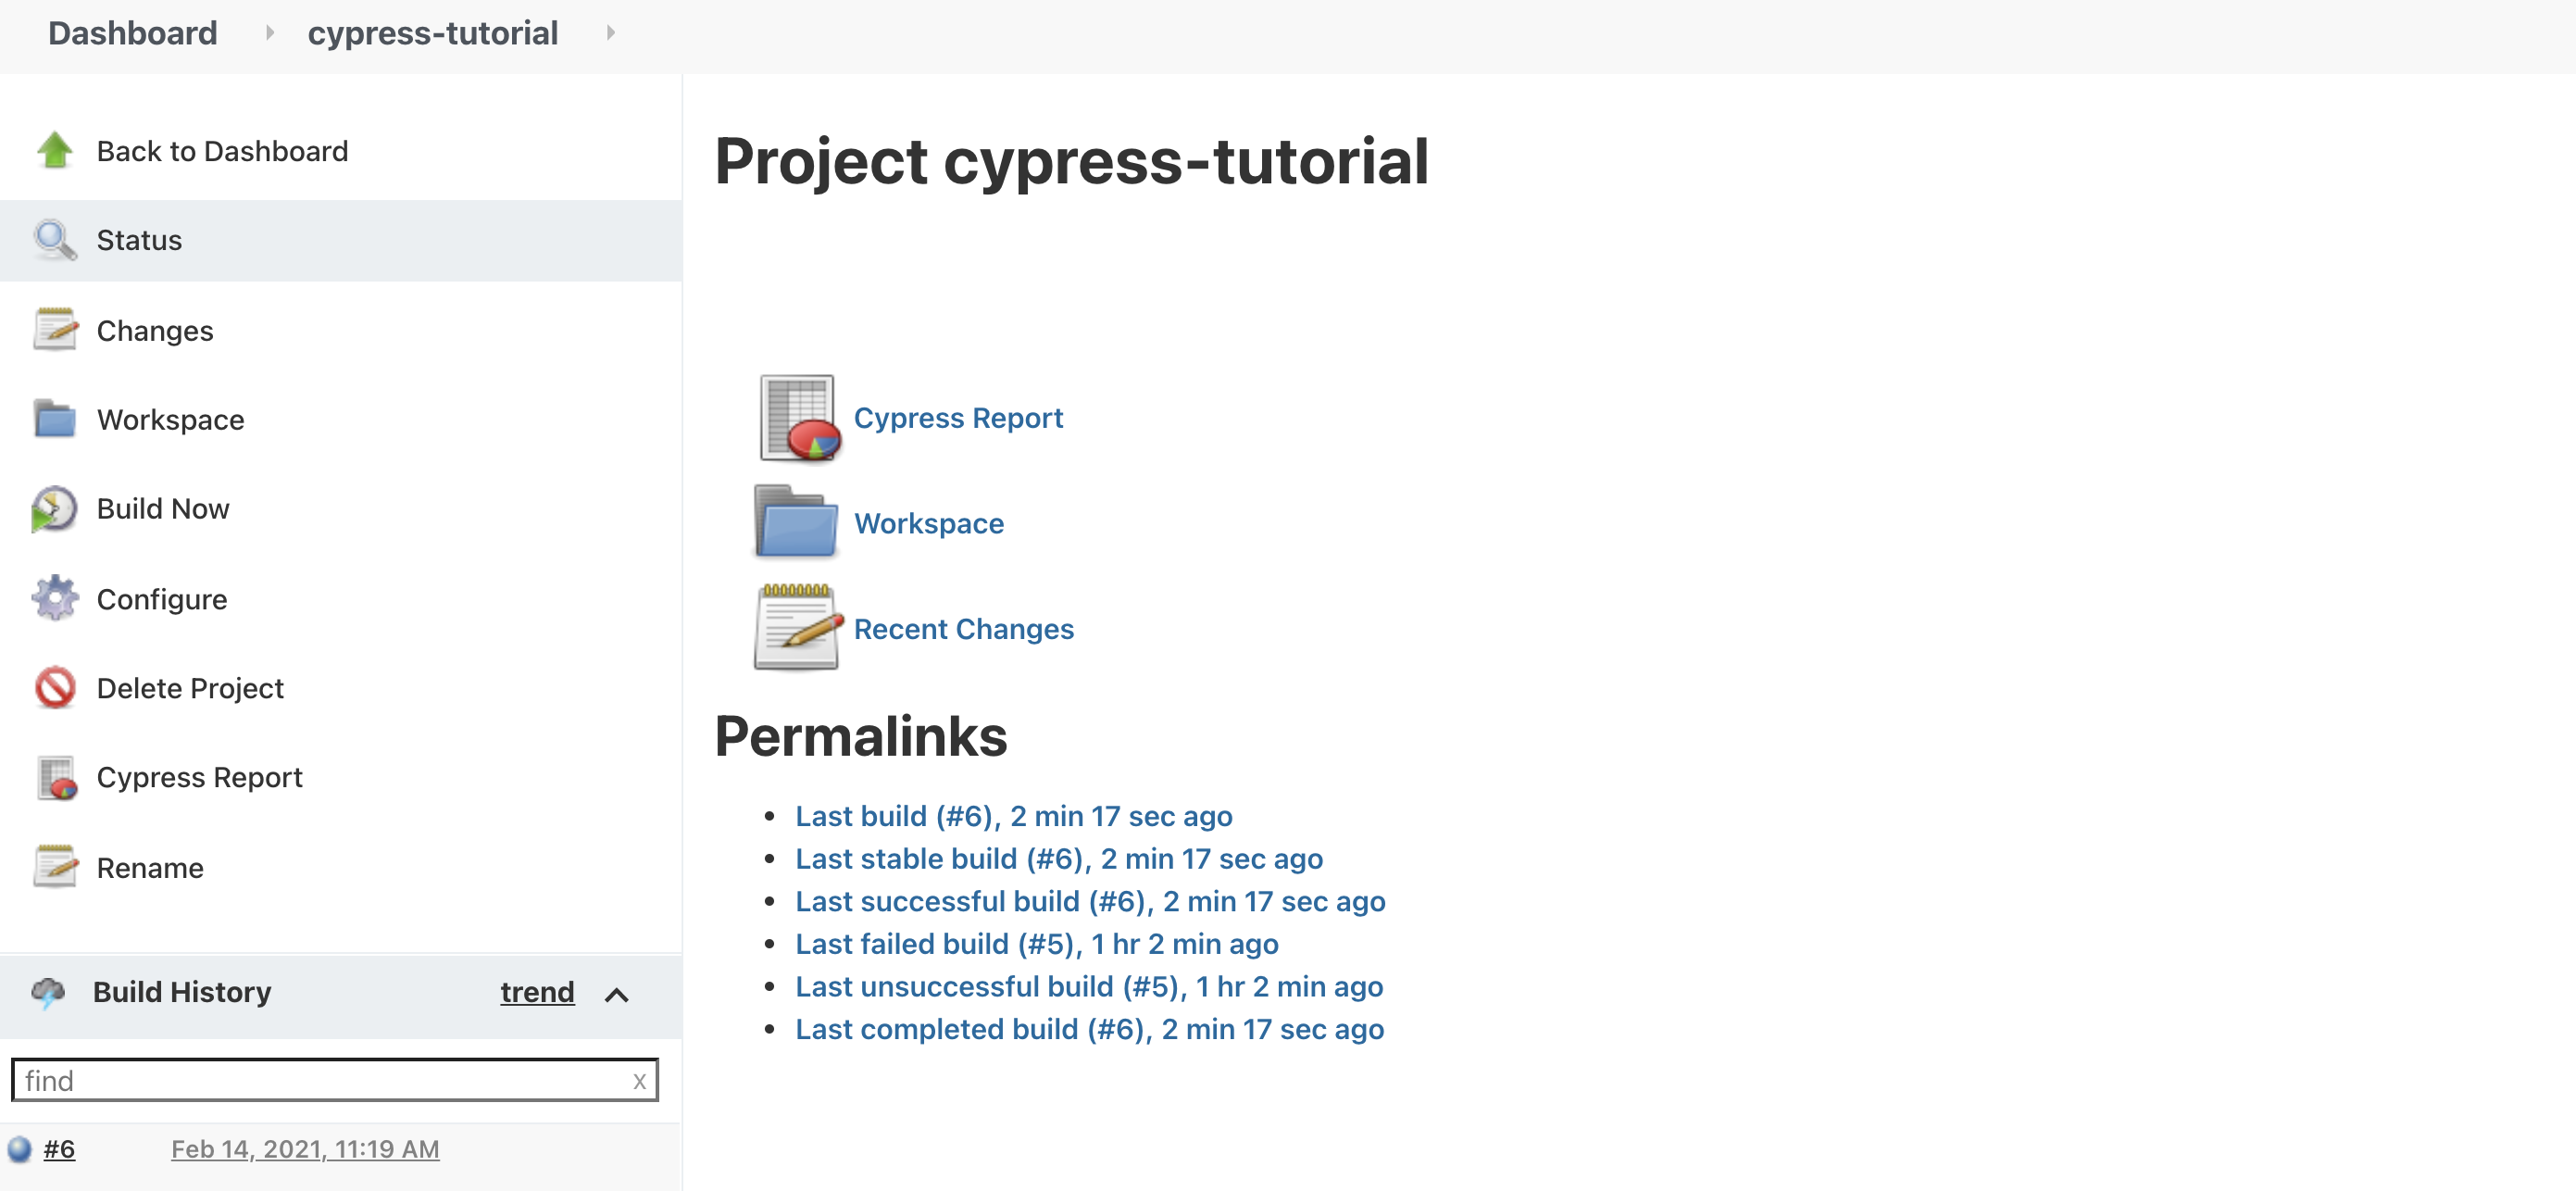The width and height of the screenshot is (2576, 1191).
Task: Open Configure via the gear icon
Action: 55,598
